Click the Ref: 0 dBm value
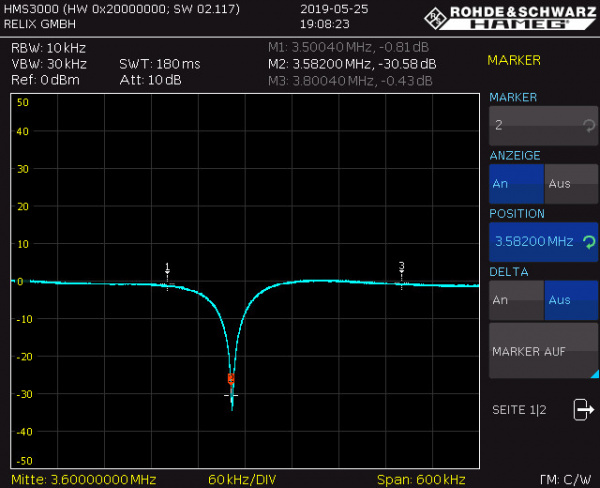This screenshot has width=600, height=488. (x=45, y=80)
